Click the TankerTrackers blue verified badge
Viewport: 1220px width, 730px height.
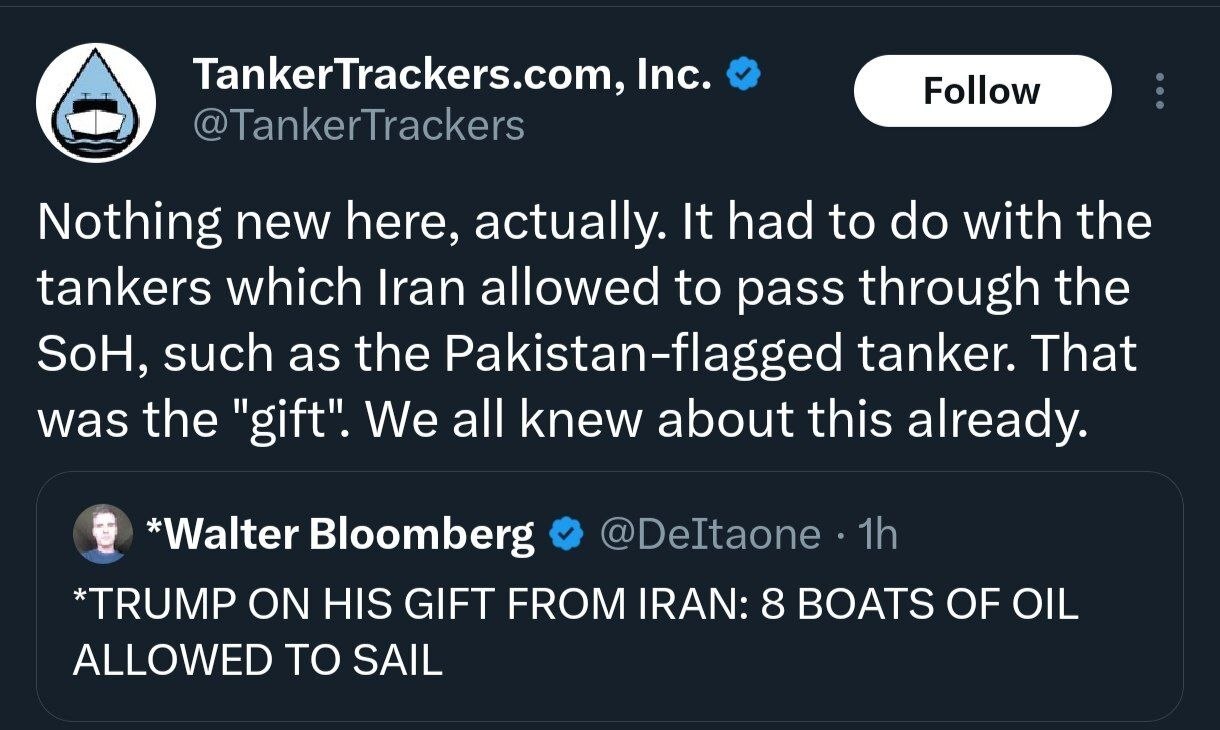[x=743, y=74]
